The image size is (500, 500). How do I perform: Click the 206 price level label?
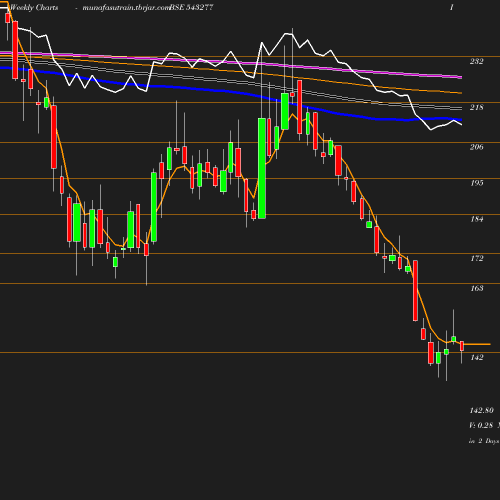pos(476,147)
